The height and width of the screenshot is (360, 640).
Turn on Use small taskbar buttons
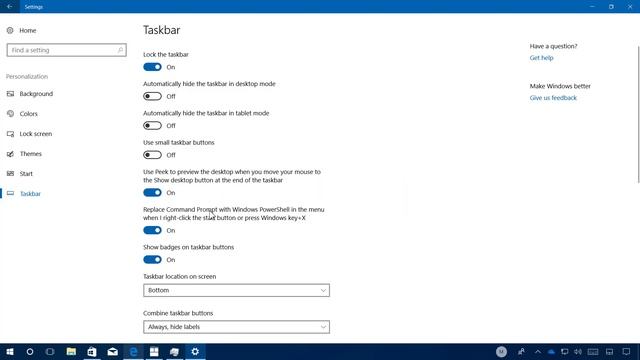coord(152,155)
